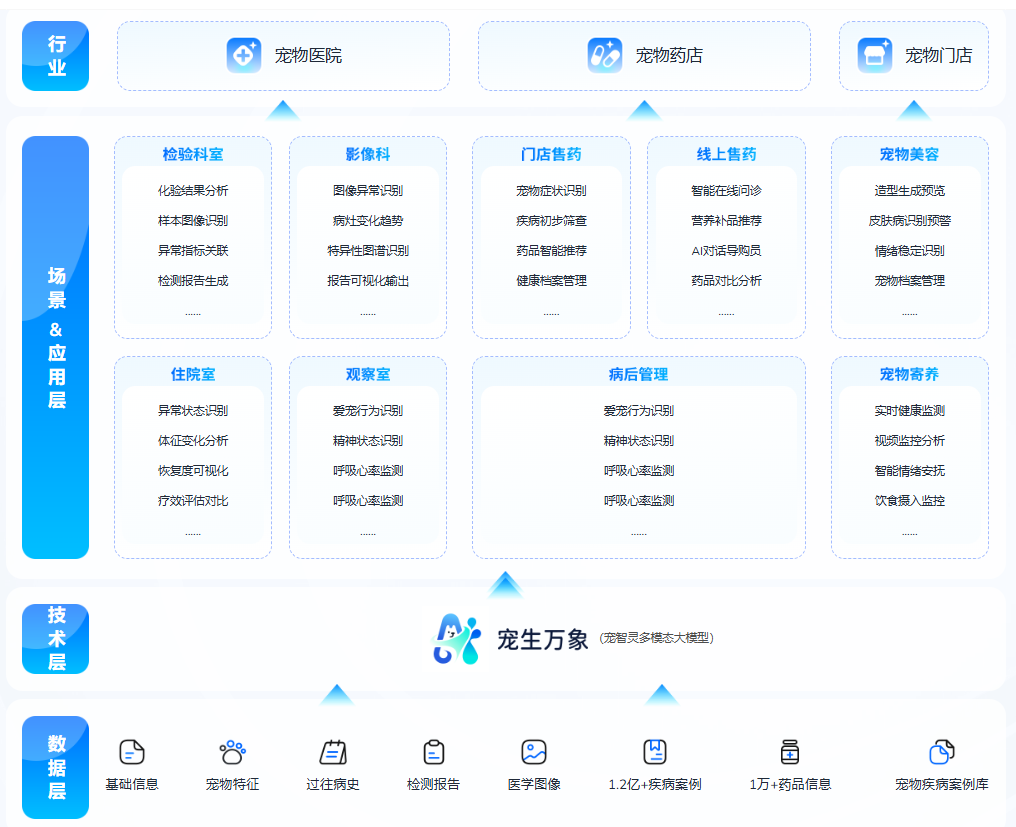This screenshot has height=827, width=1016.
Task: Open the 检测报告 clipboard icon
Action: [433, 752]
